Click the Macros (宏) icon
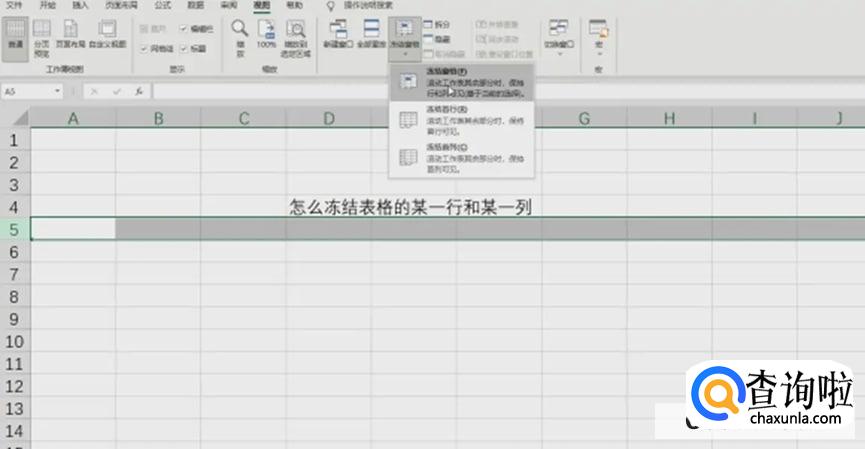Image resolution: width=865 pixels, height=449 pixels. [599, 28]
